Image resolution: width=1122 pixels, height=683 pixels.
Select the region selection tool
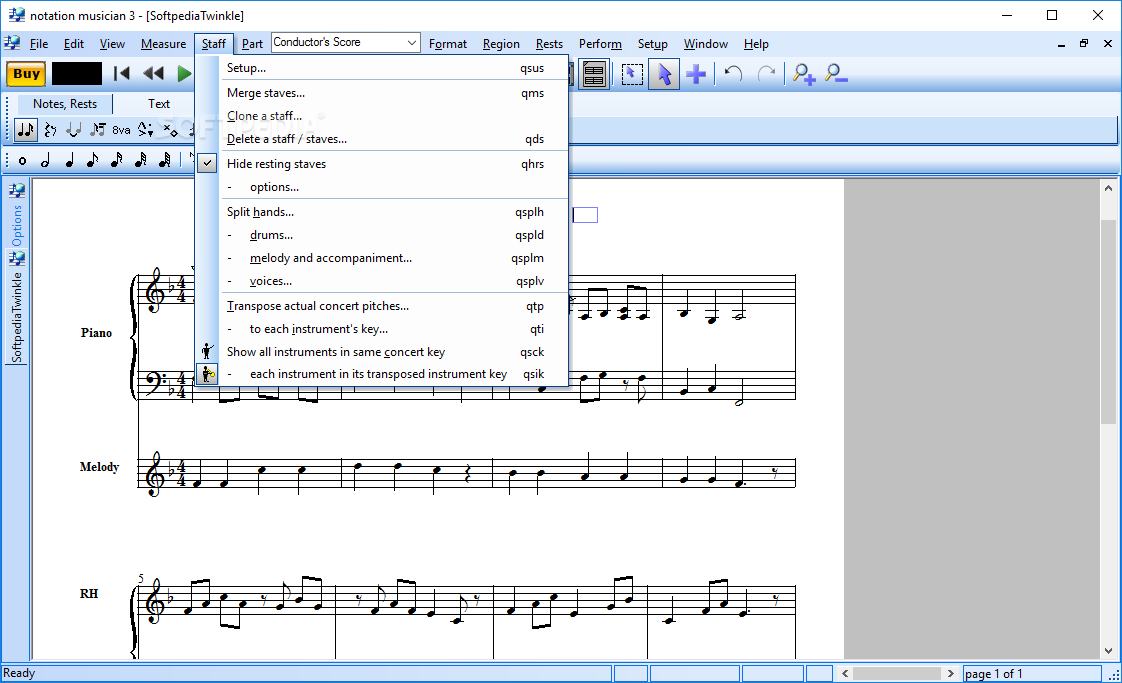(632, 74)
